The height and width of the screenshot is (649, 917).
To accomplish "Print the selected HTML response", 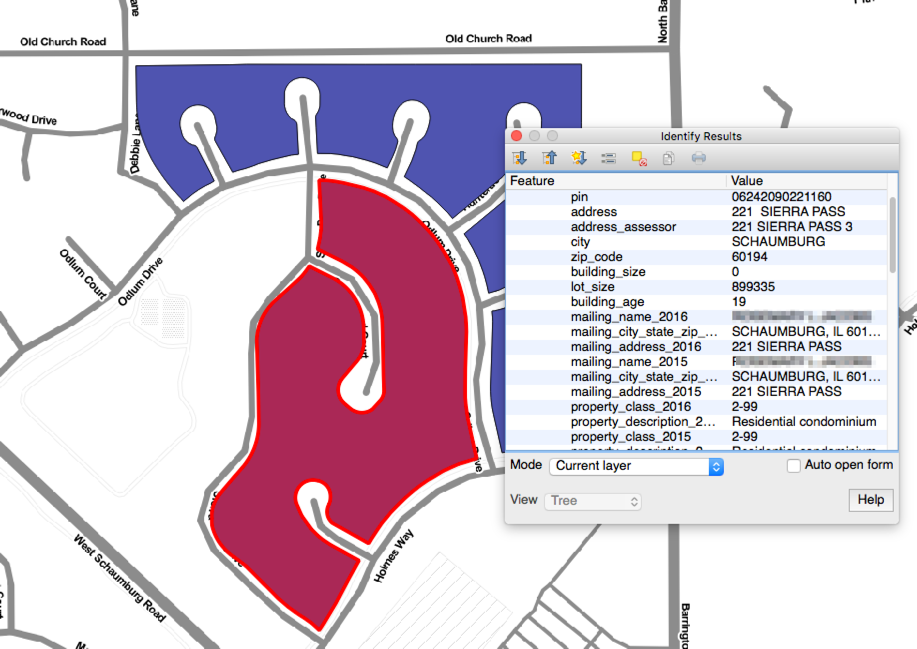I will [x=697, y=157].
